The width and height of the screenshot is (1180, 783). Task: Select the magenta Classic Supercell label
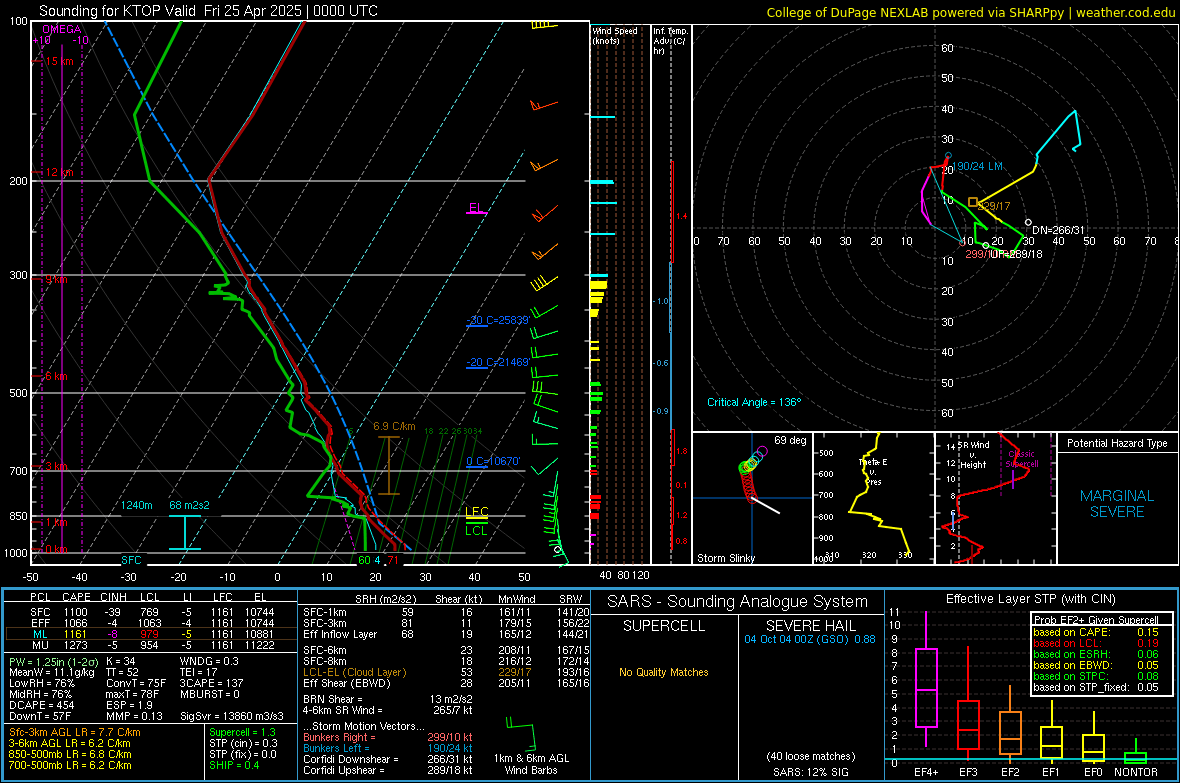1021,459
